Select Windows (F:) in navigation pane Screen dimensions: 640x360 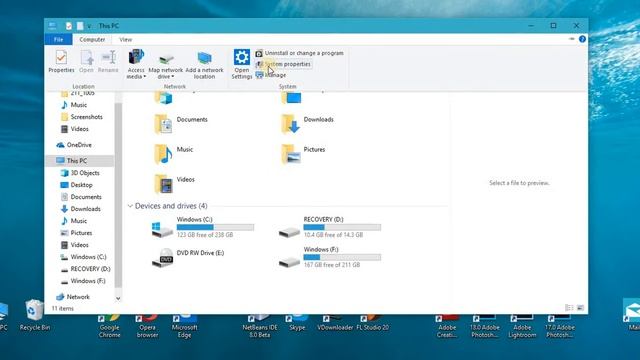(83, 281)
